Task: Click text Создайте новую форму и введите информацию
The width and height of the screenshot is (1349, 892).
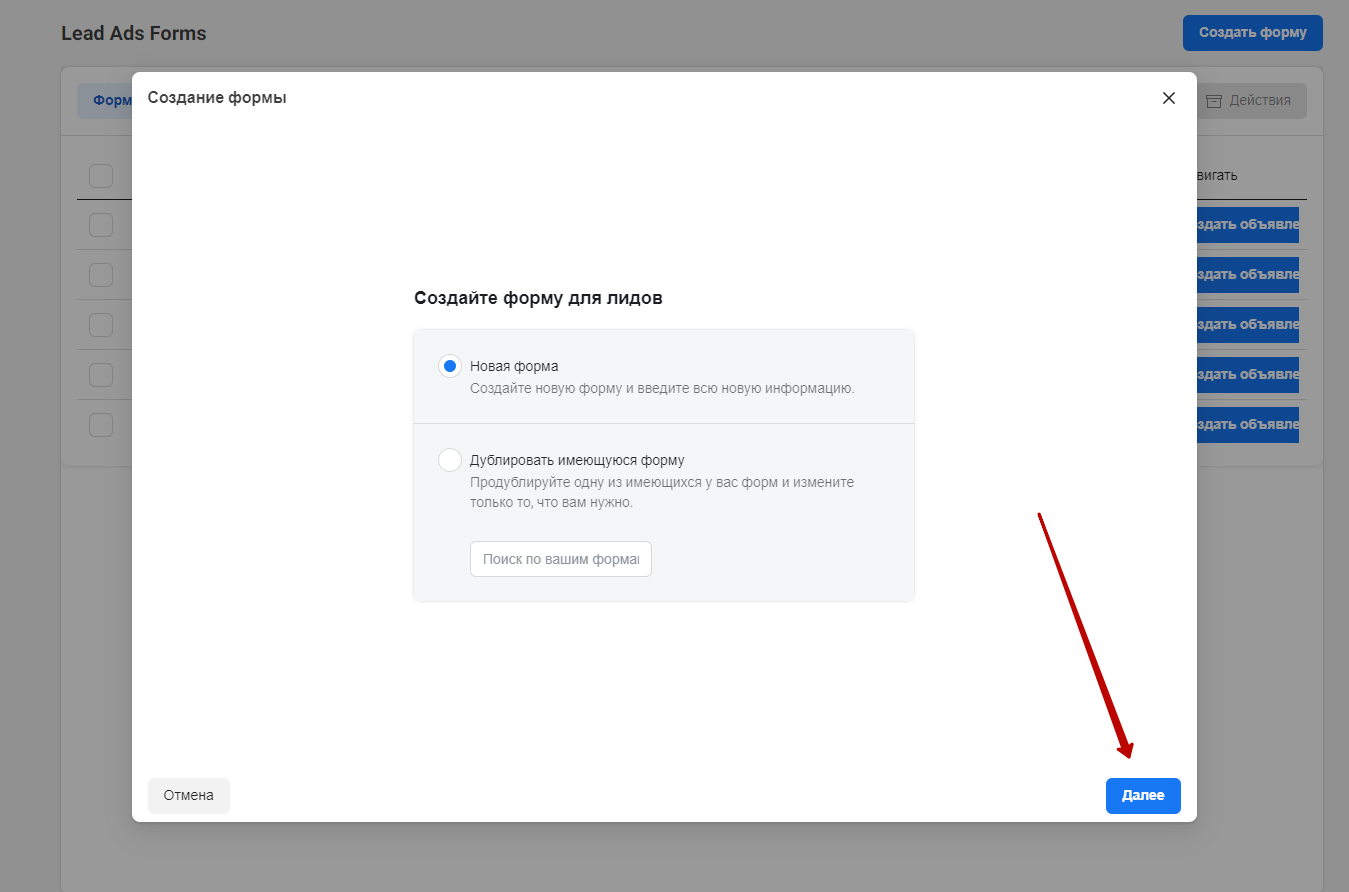Action: pyautogui.click(x=662, y=388)
